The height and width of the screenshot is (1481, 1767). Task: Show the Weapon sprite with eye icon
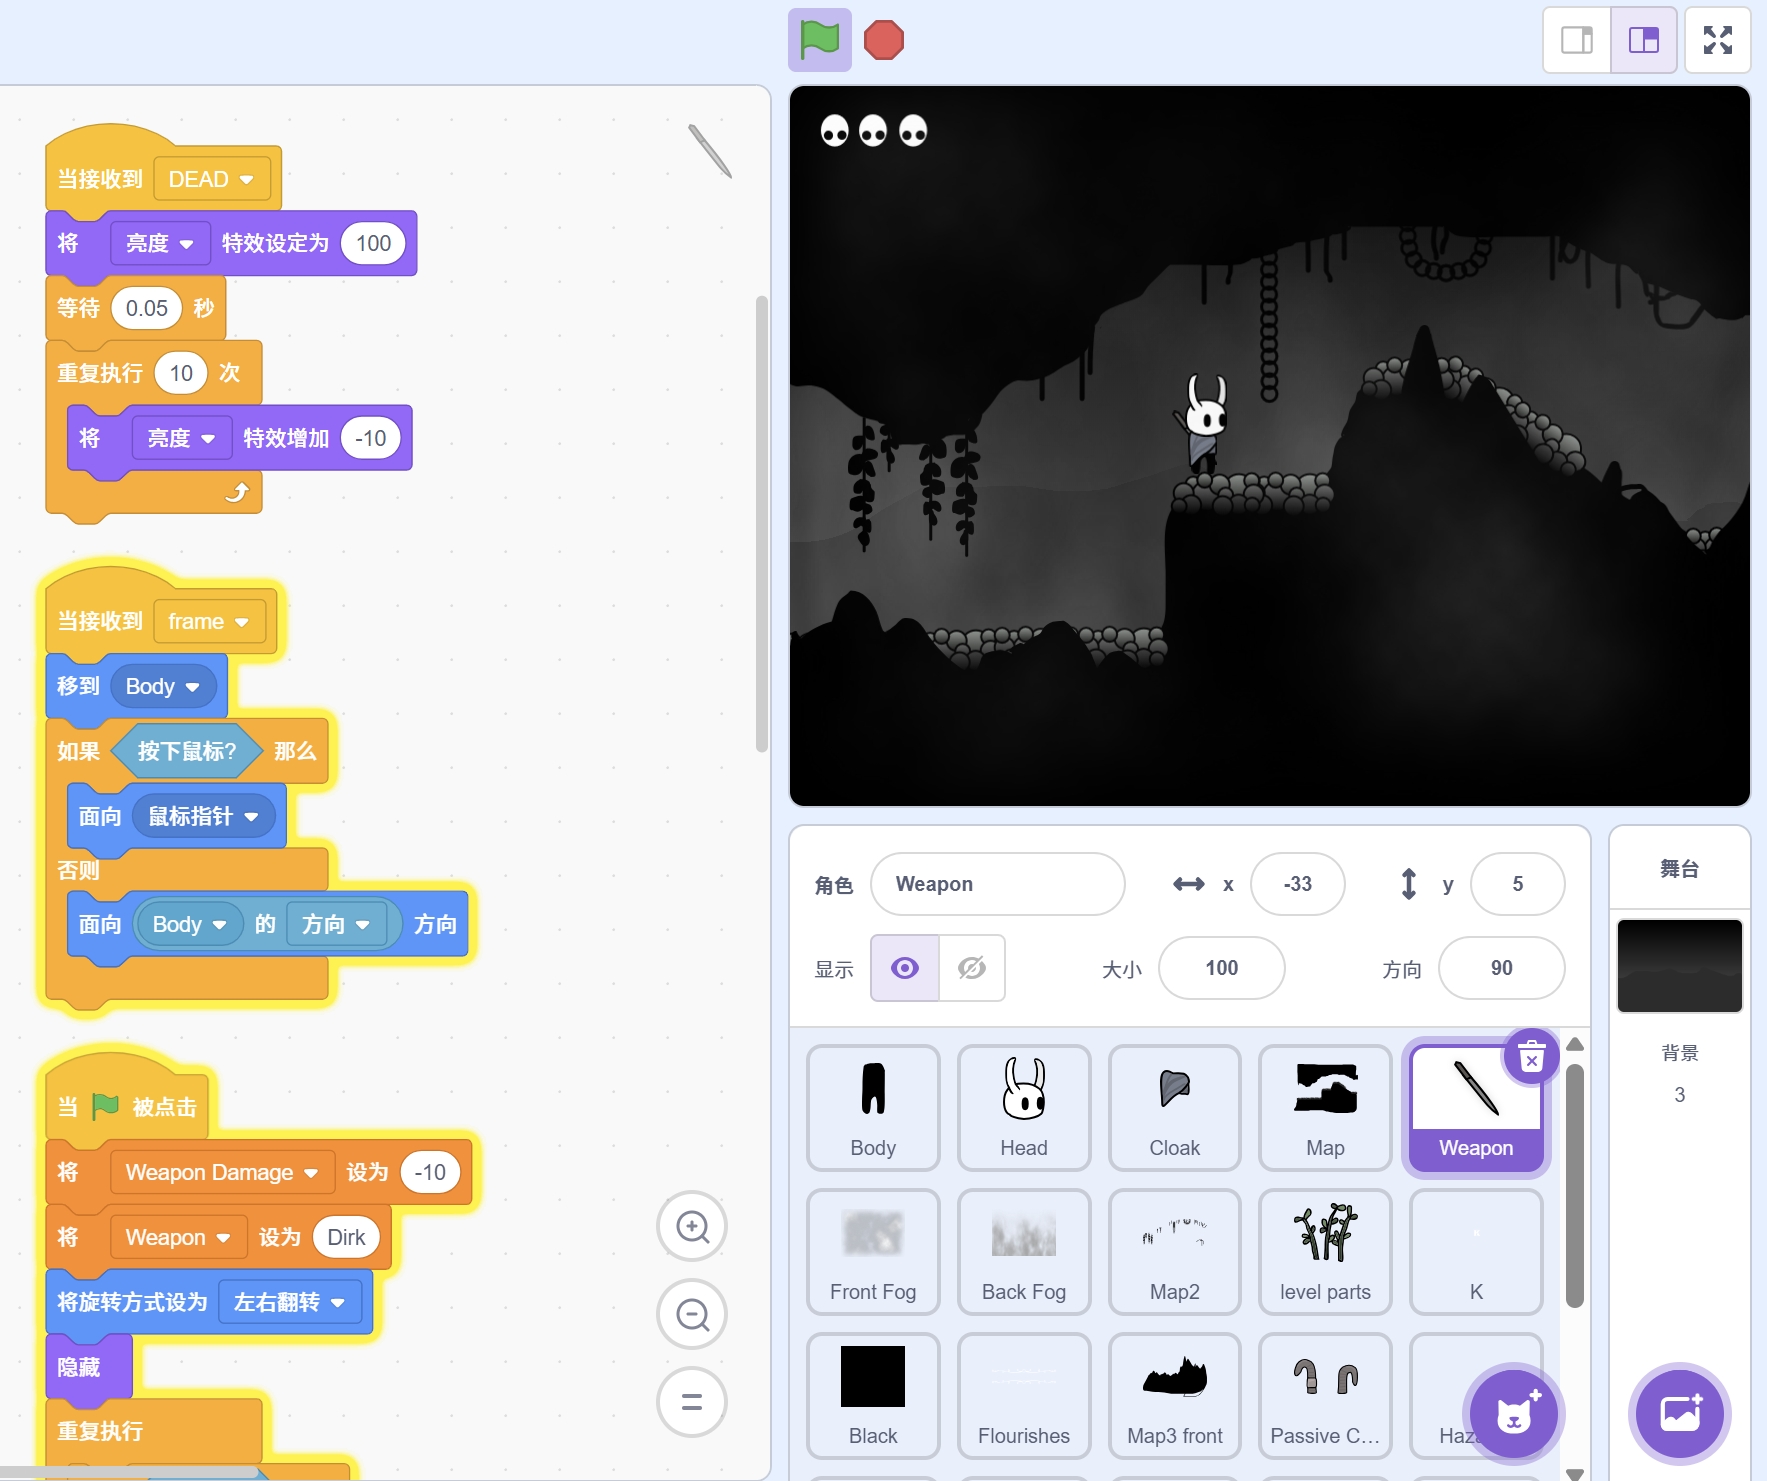pos(905,968)
